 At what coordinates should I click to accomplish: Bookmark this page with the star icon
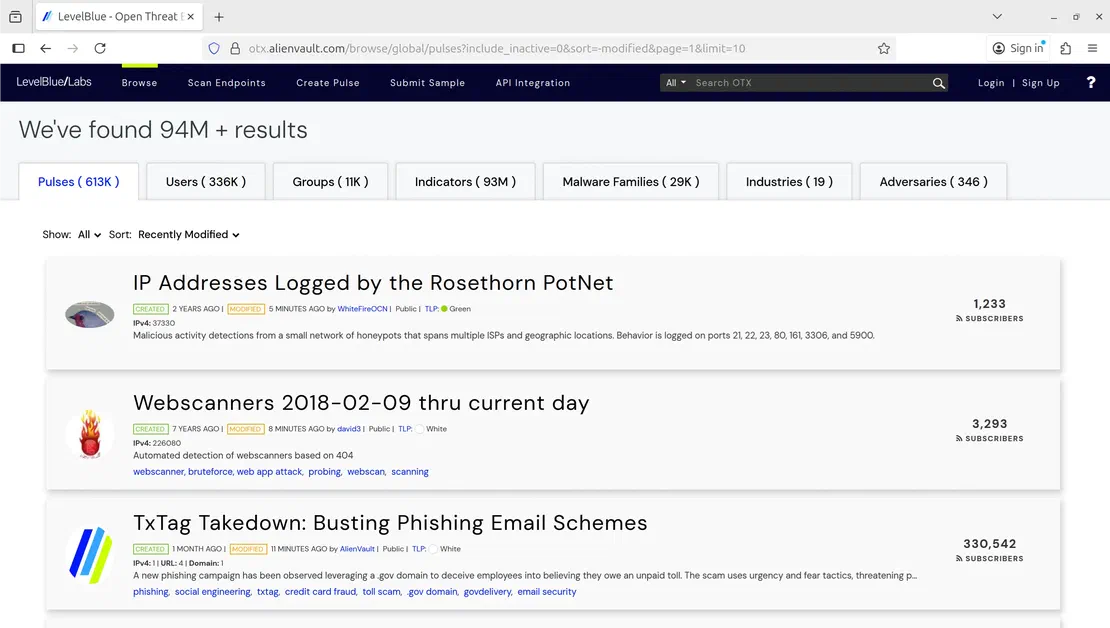pos(883,48)
